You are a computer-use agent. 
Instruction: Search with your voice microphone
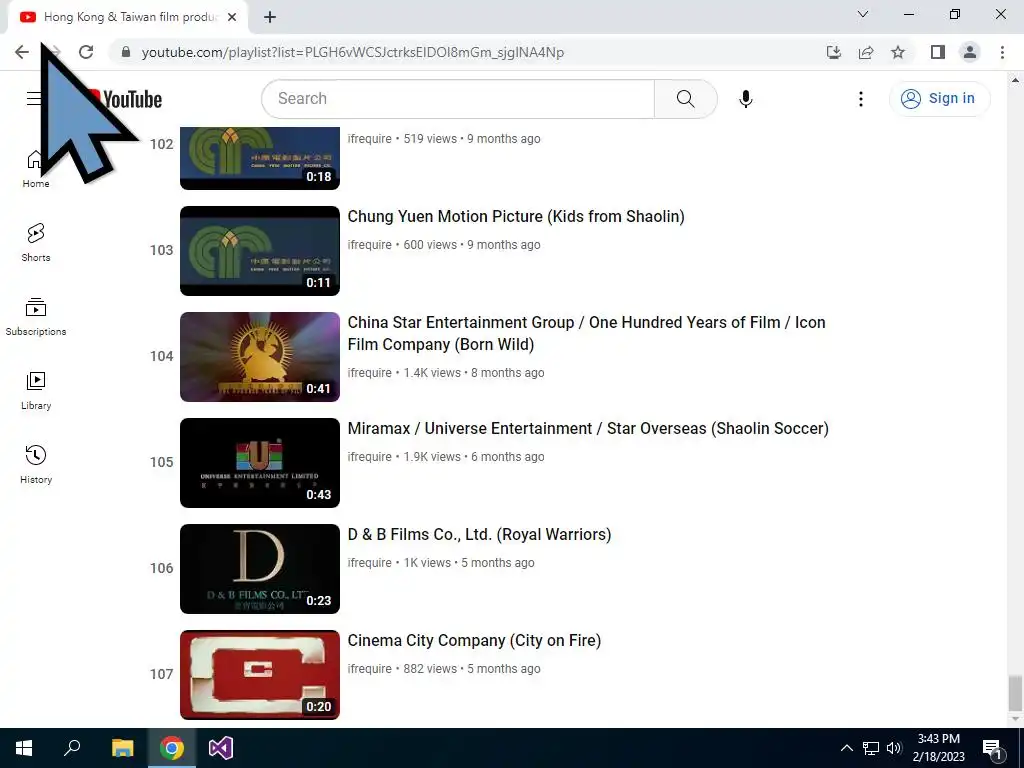click(746, 99)
